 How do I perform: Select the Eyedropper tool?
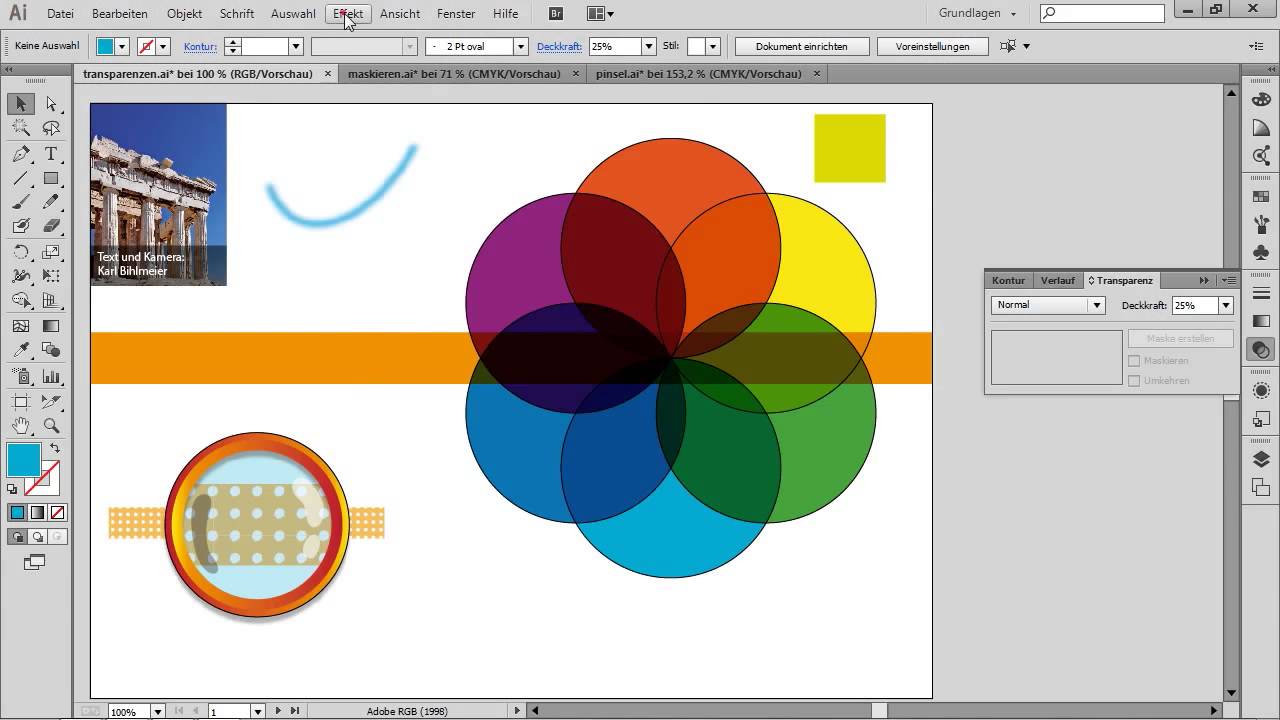[x=20, y=351]
